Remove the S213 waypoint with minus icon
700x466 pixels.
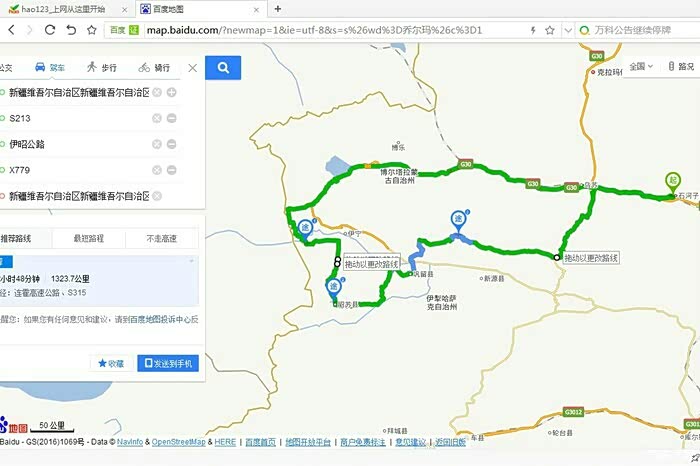(171, 118)
